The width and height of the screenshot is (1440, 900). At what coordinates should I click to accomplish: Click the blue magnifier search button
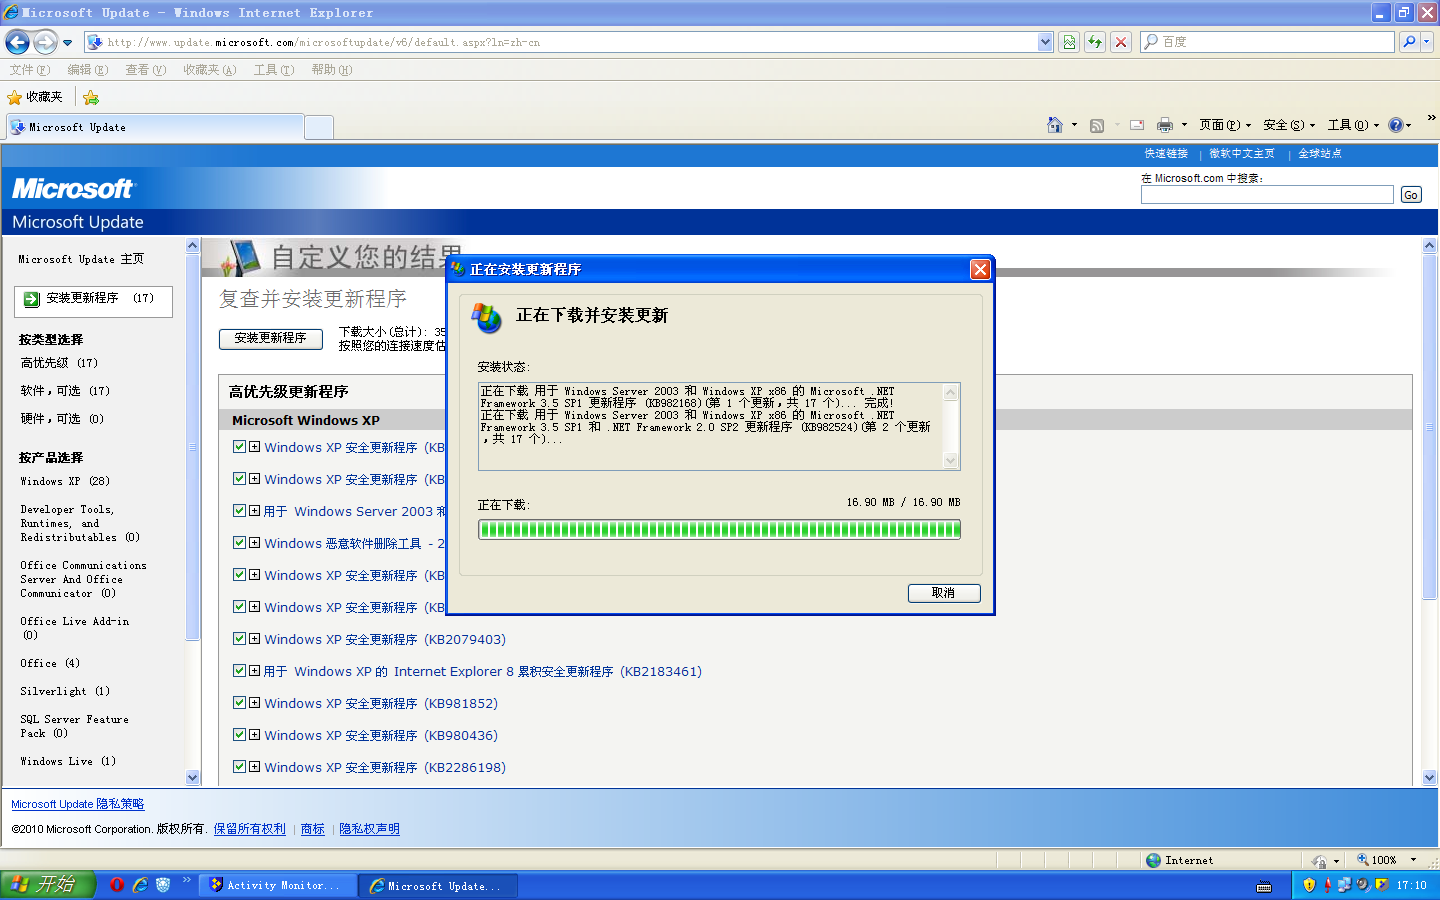coord(1409,42)
